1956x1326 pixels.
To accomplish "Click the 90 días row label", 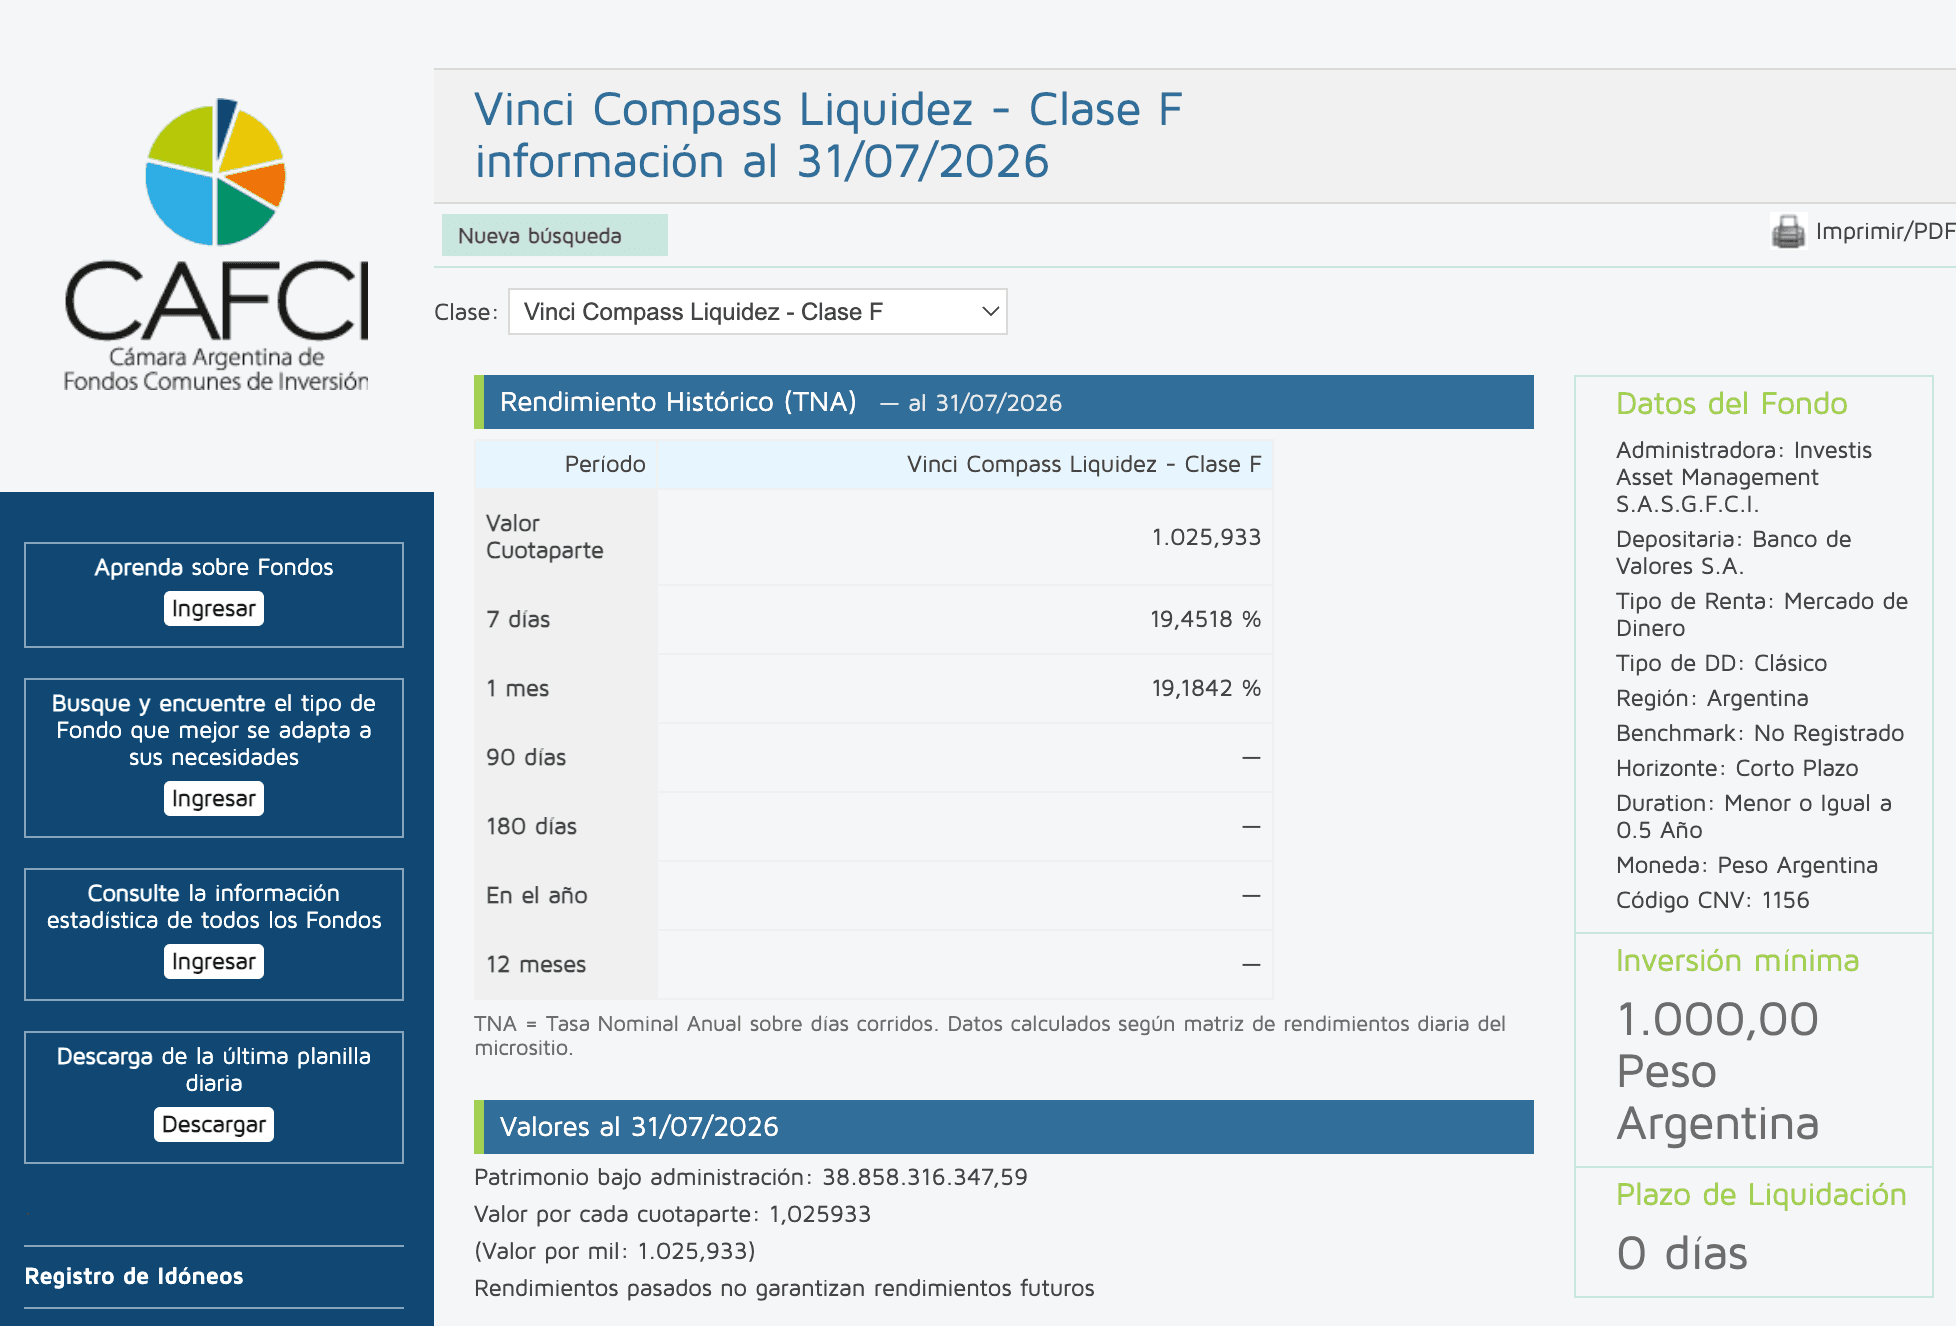I will tap(526, 757).
